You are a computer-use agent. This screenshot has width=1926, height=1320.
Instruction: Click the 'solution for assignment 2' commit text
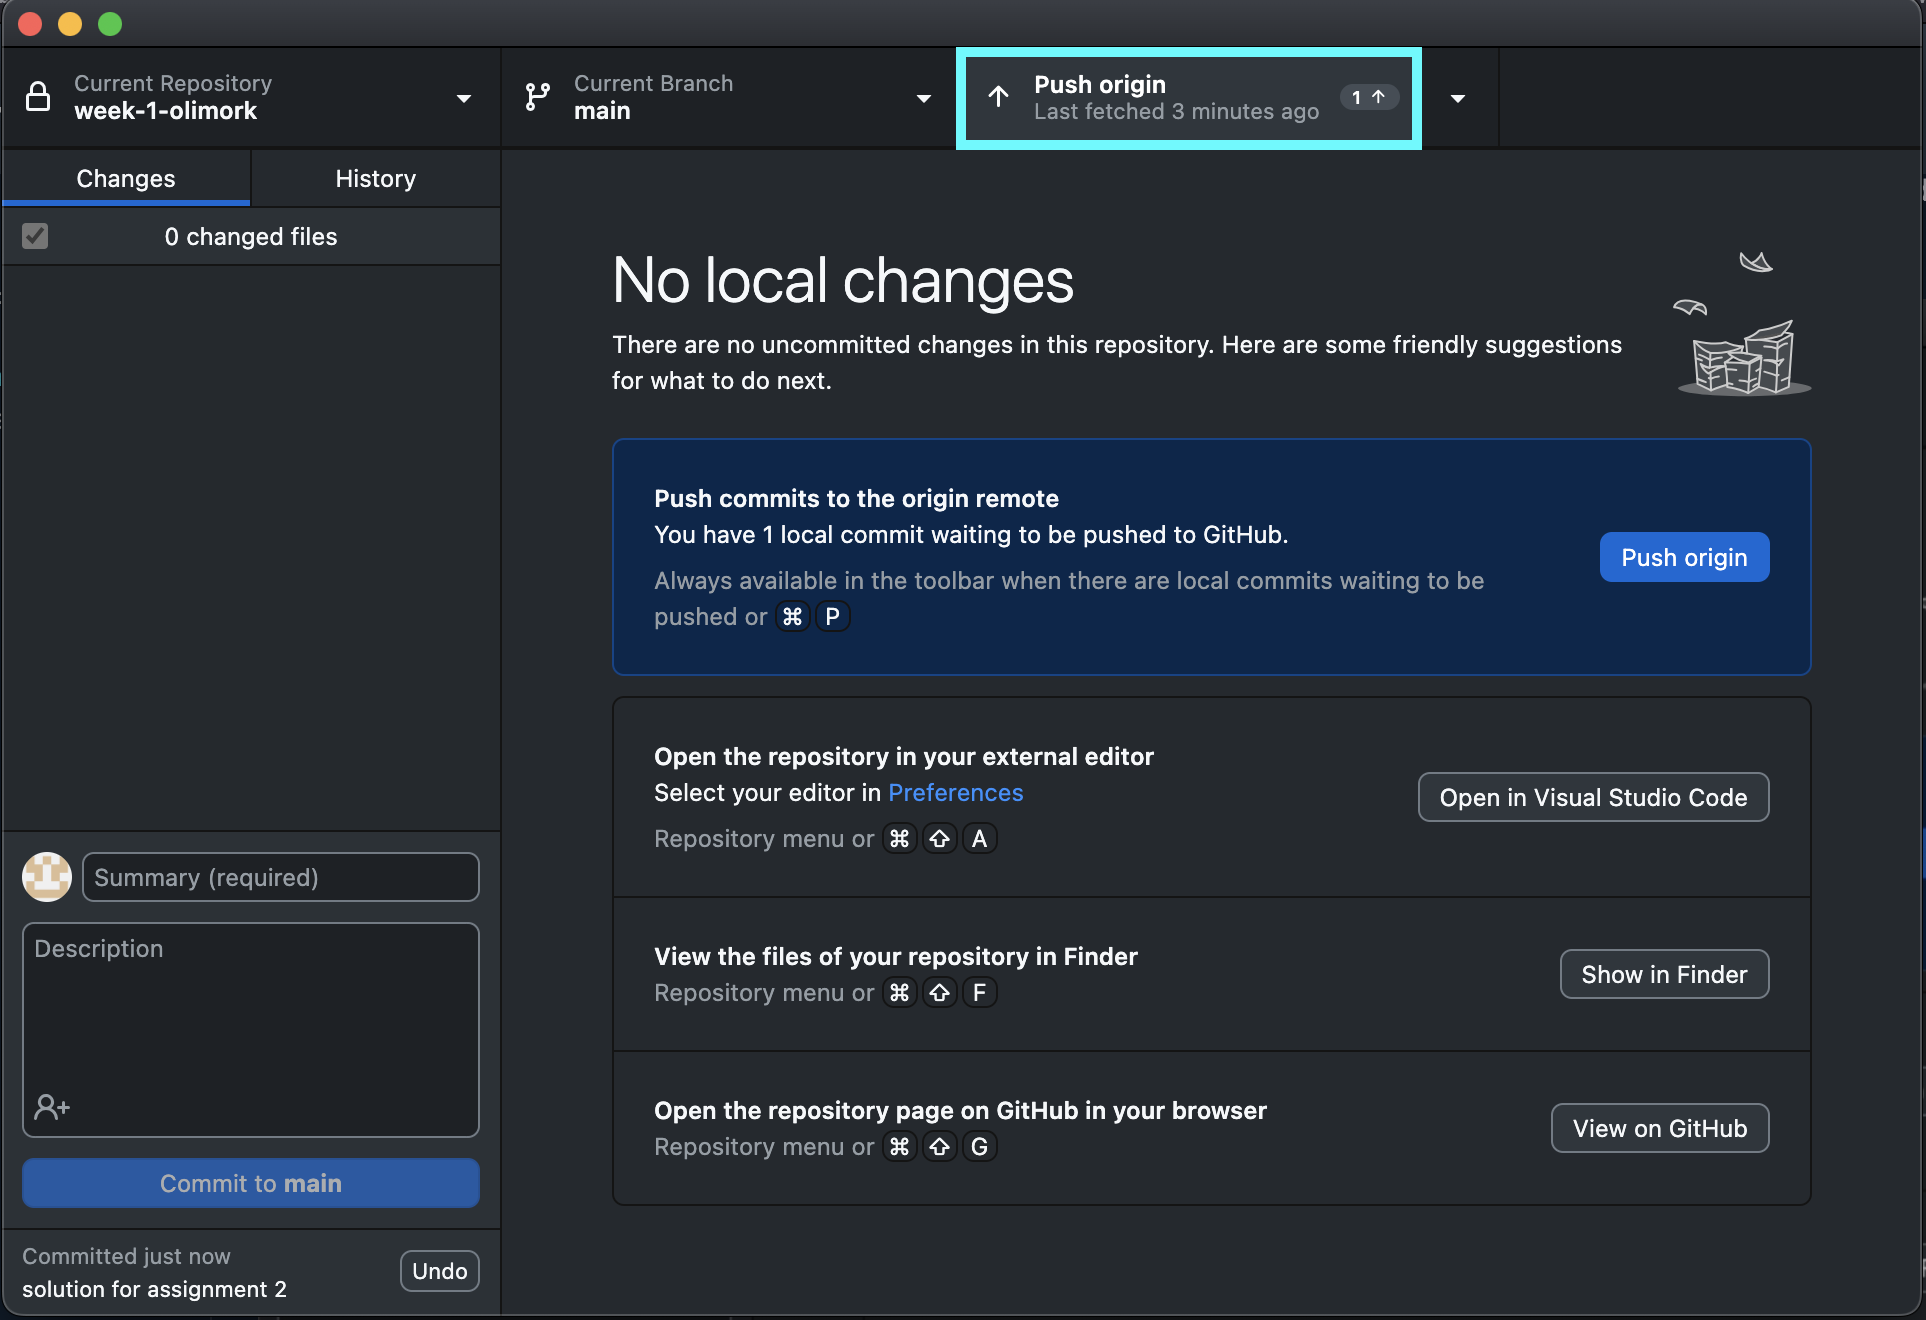(154, 1289)
